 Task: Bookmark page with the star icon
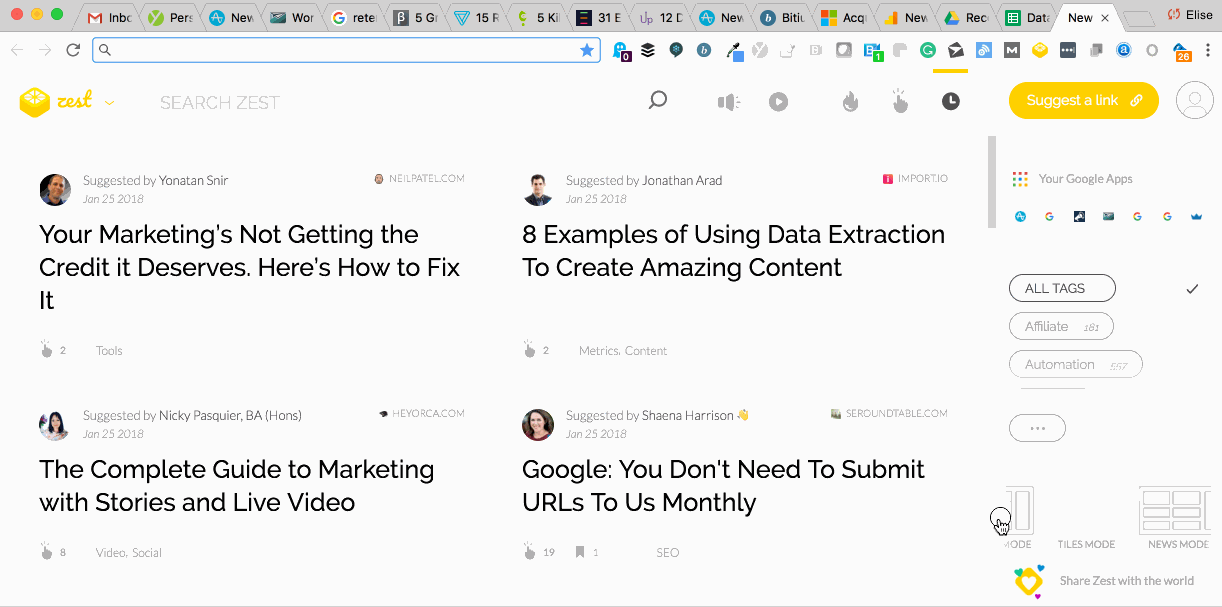(587, 50)
